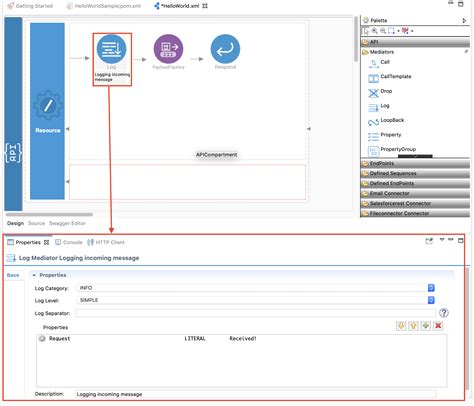The height and width of the screenshot is (406, 474).
Task: Select the PayloadFactory mediator node
Action: (x=168, y=49)
